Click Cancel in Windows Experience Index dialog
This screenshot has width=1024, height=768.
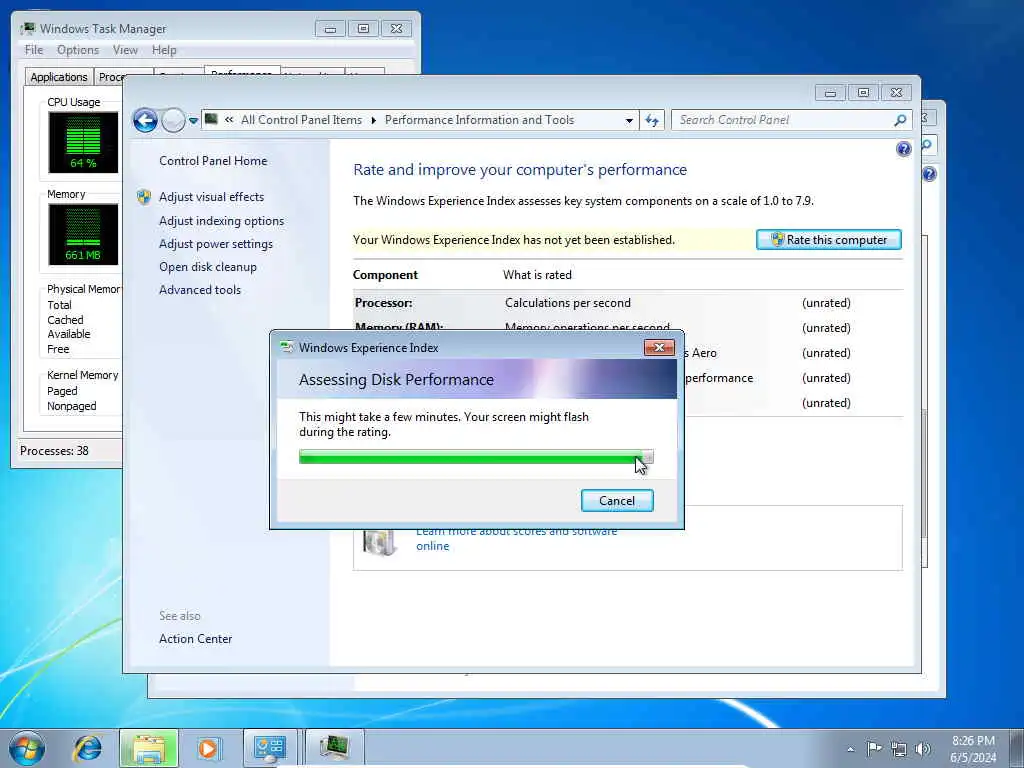click(616, 501)
